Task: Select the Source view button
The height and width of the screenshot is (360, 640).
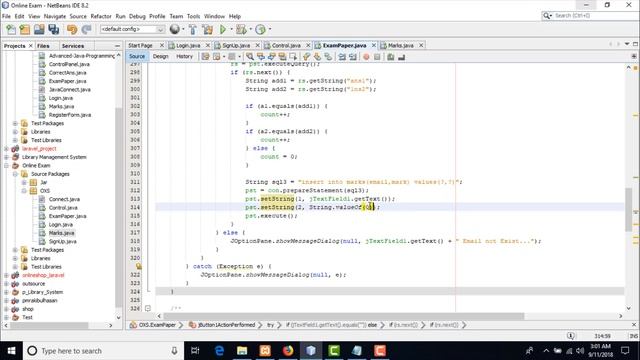Action: click(x=137, y=56)
